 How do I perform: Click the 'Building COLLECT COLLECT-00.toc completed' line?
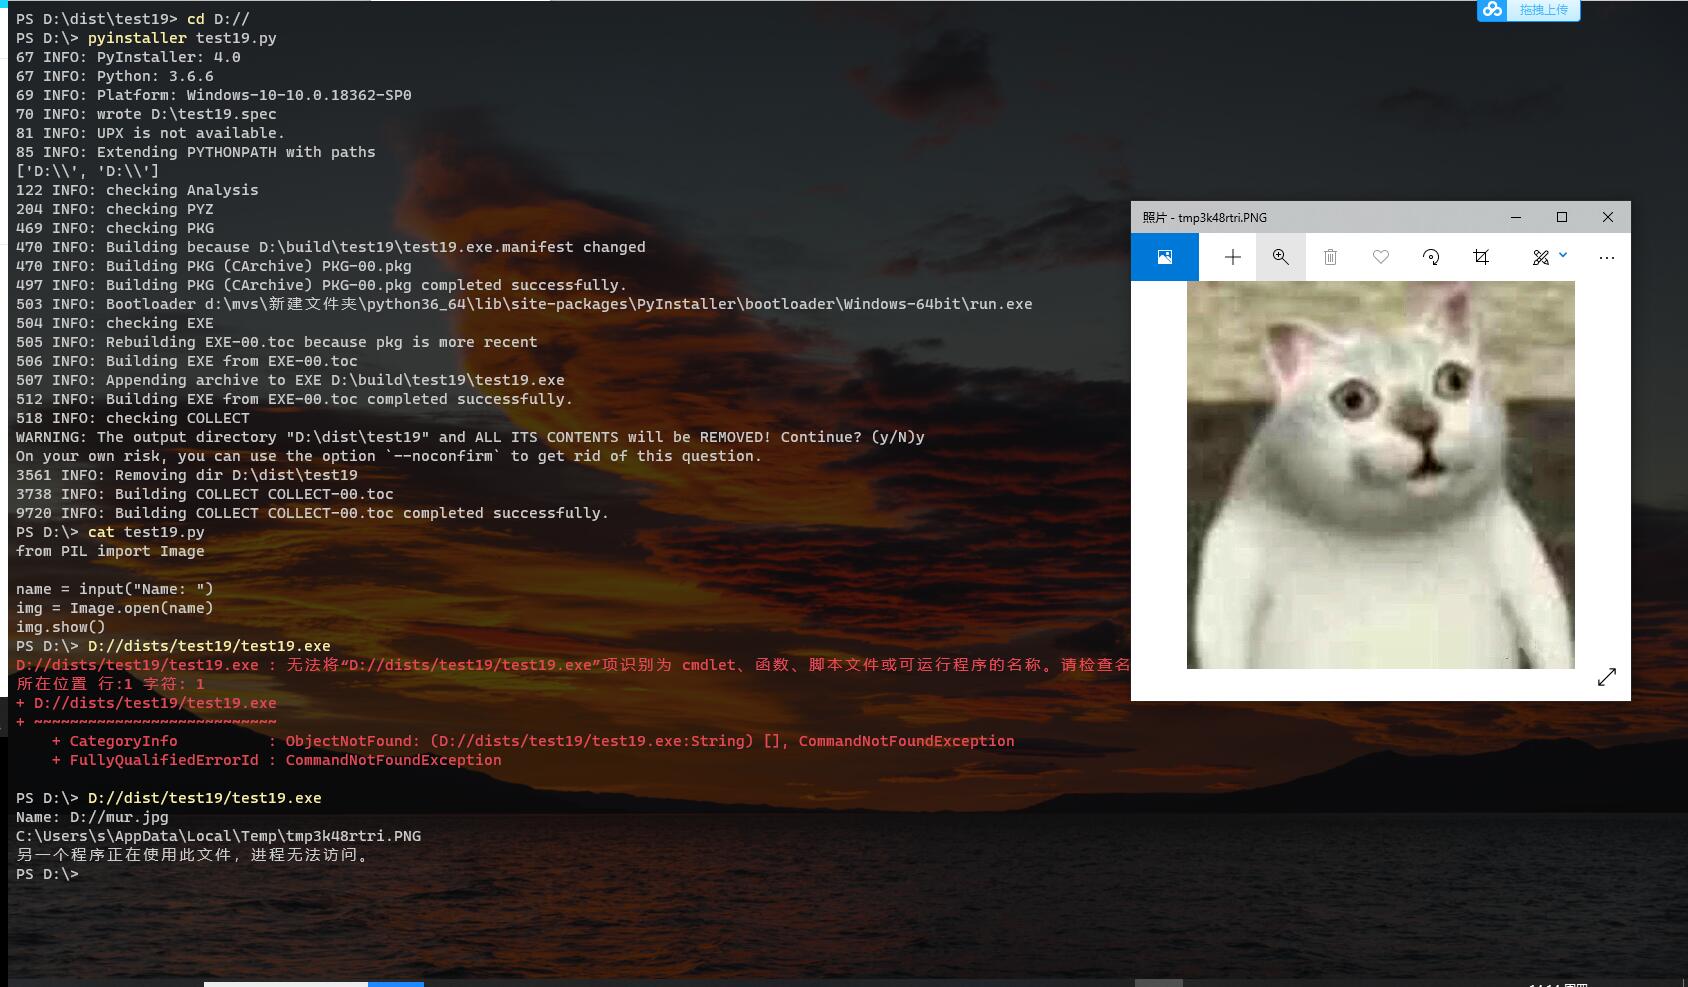point(312,513)
